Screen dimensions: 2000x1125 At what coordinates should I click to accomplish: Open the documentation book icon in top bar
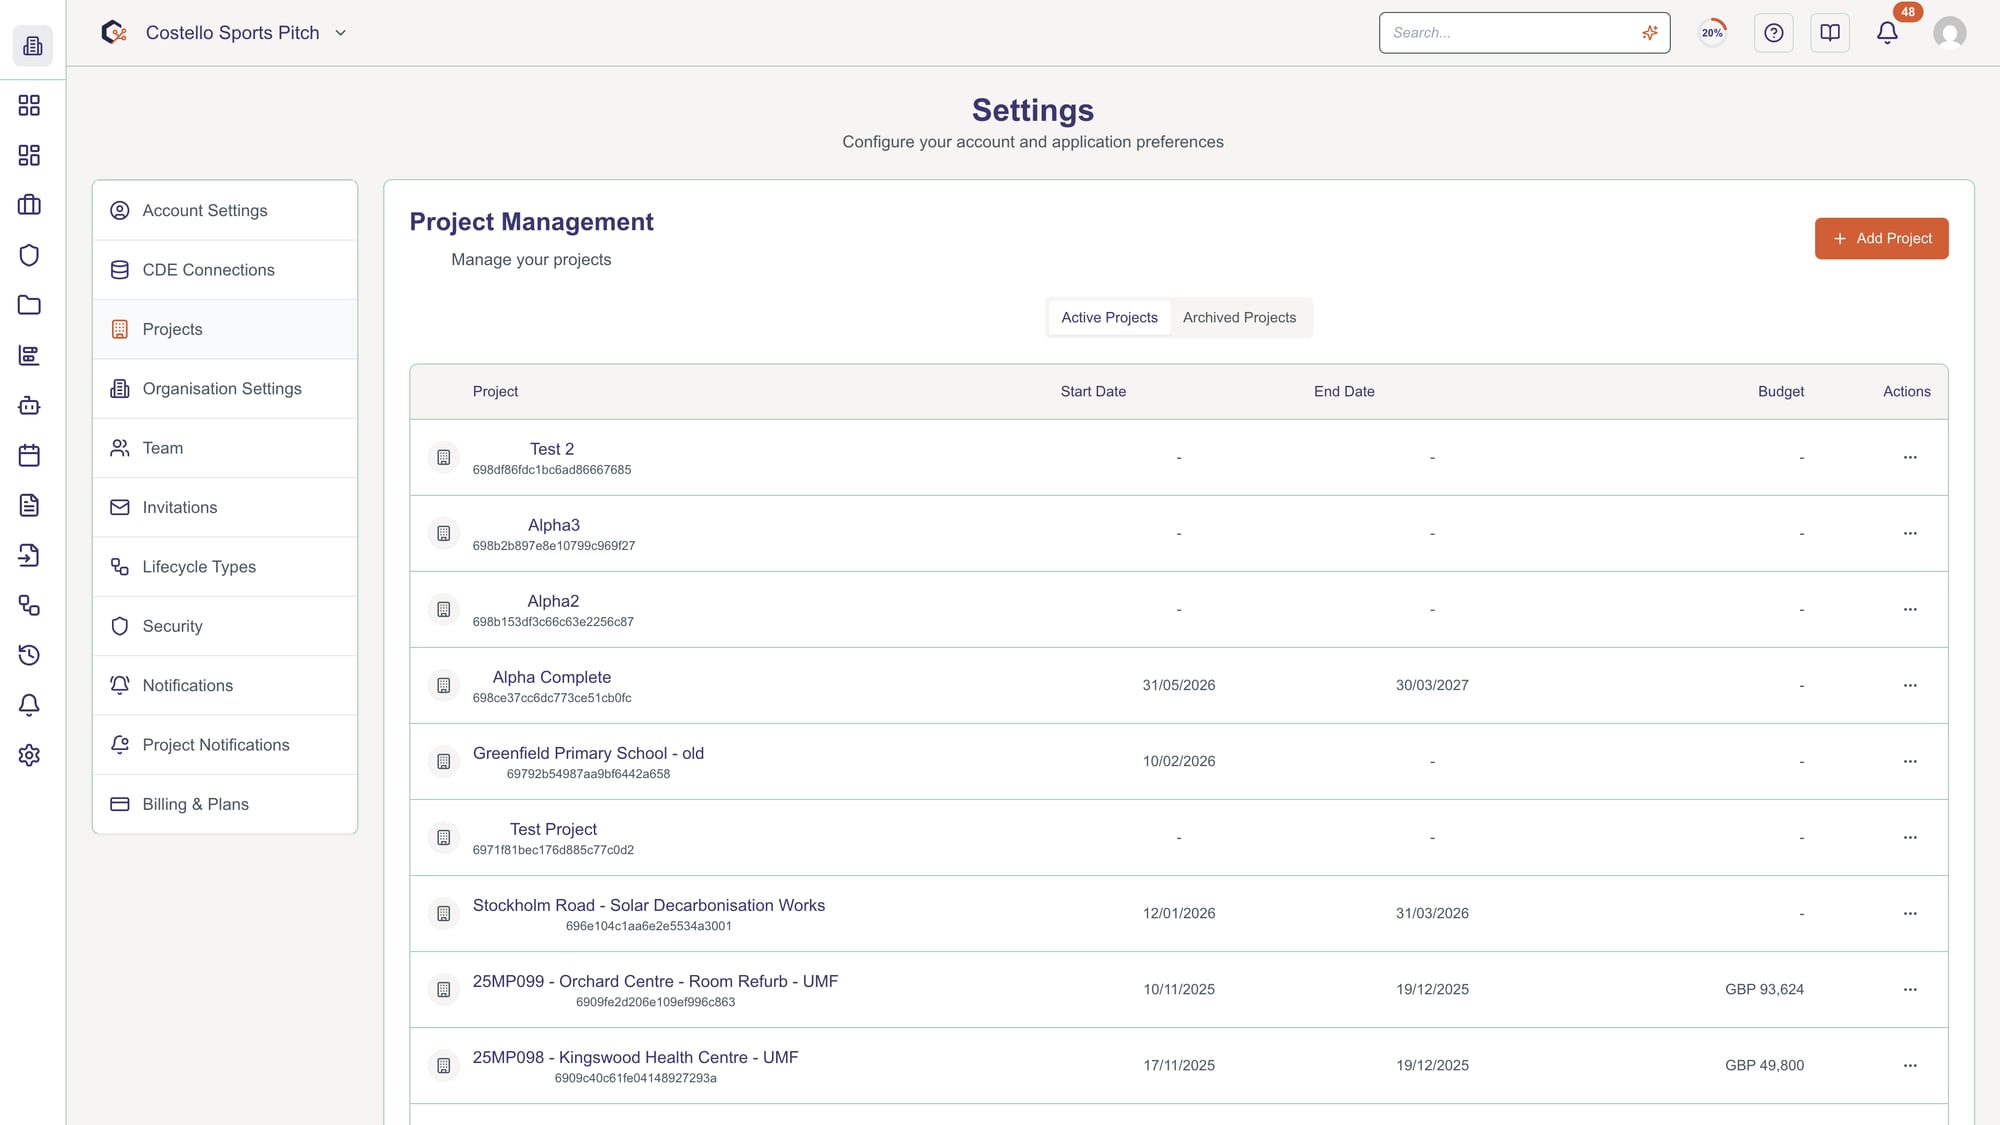point(1829,32)
